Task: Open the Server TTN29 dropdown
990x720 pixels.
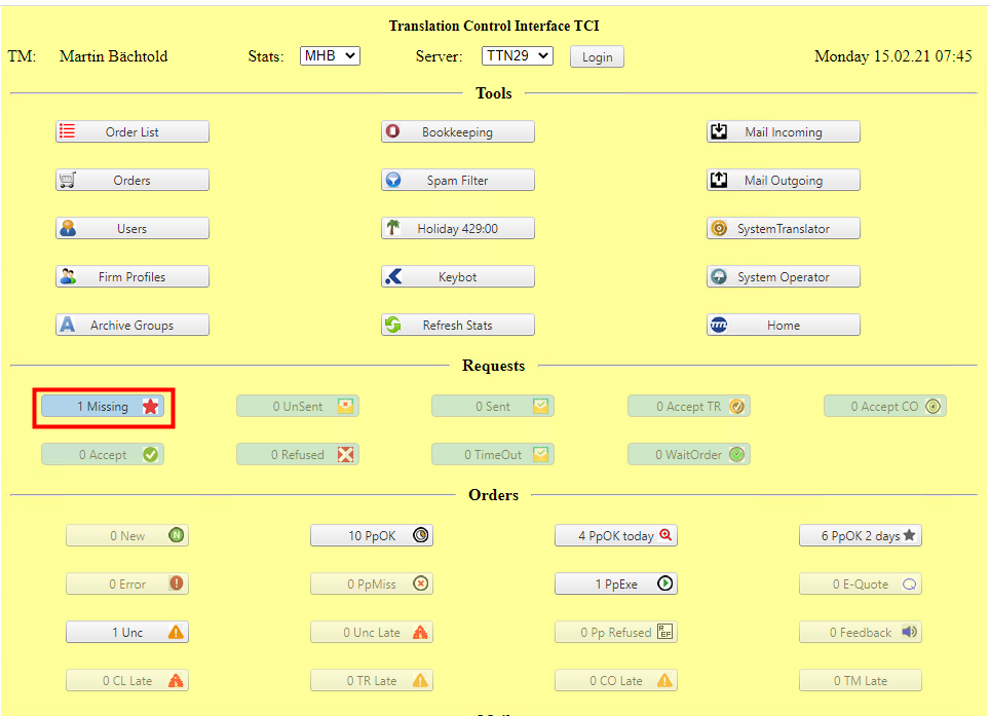Action: tap(516, 56)
